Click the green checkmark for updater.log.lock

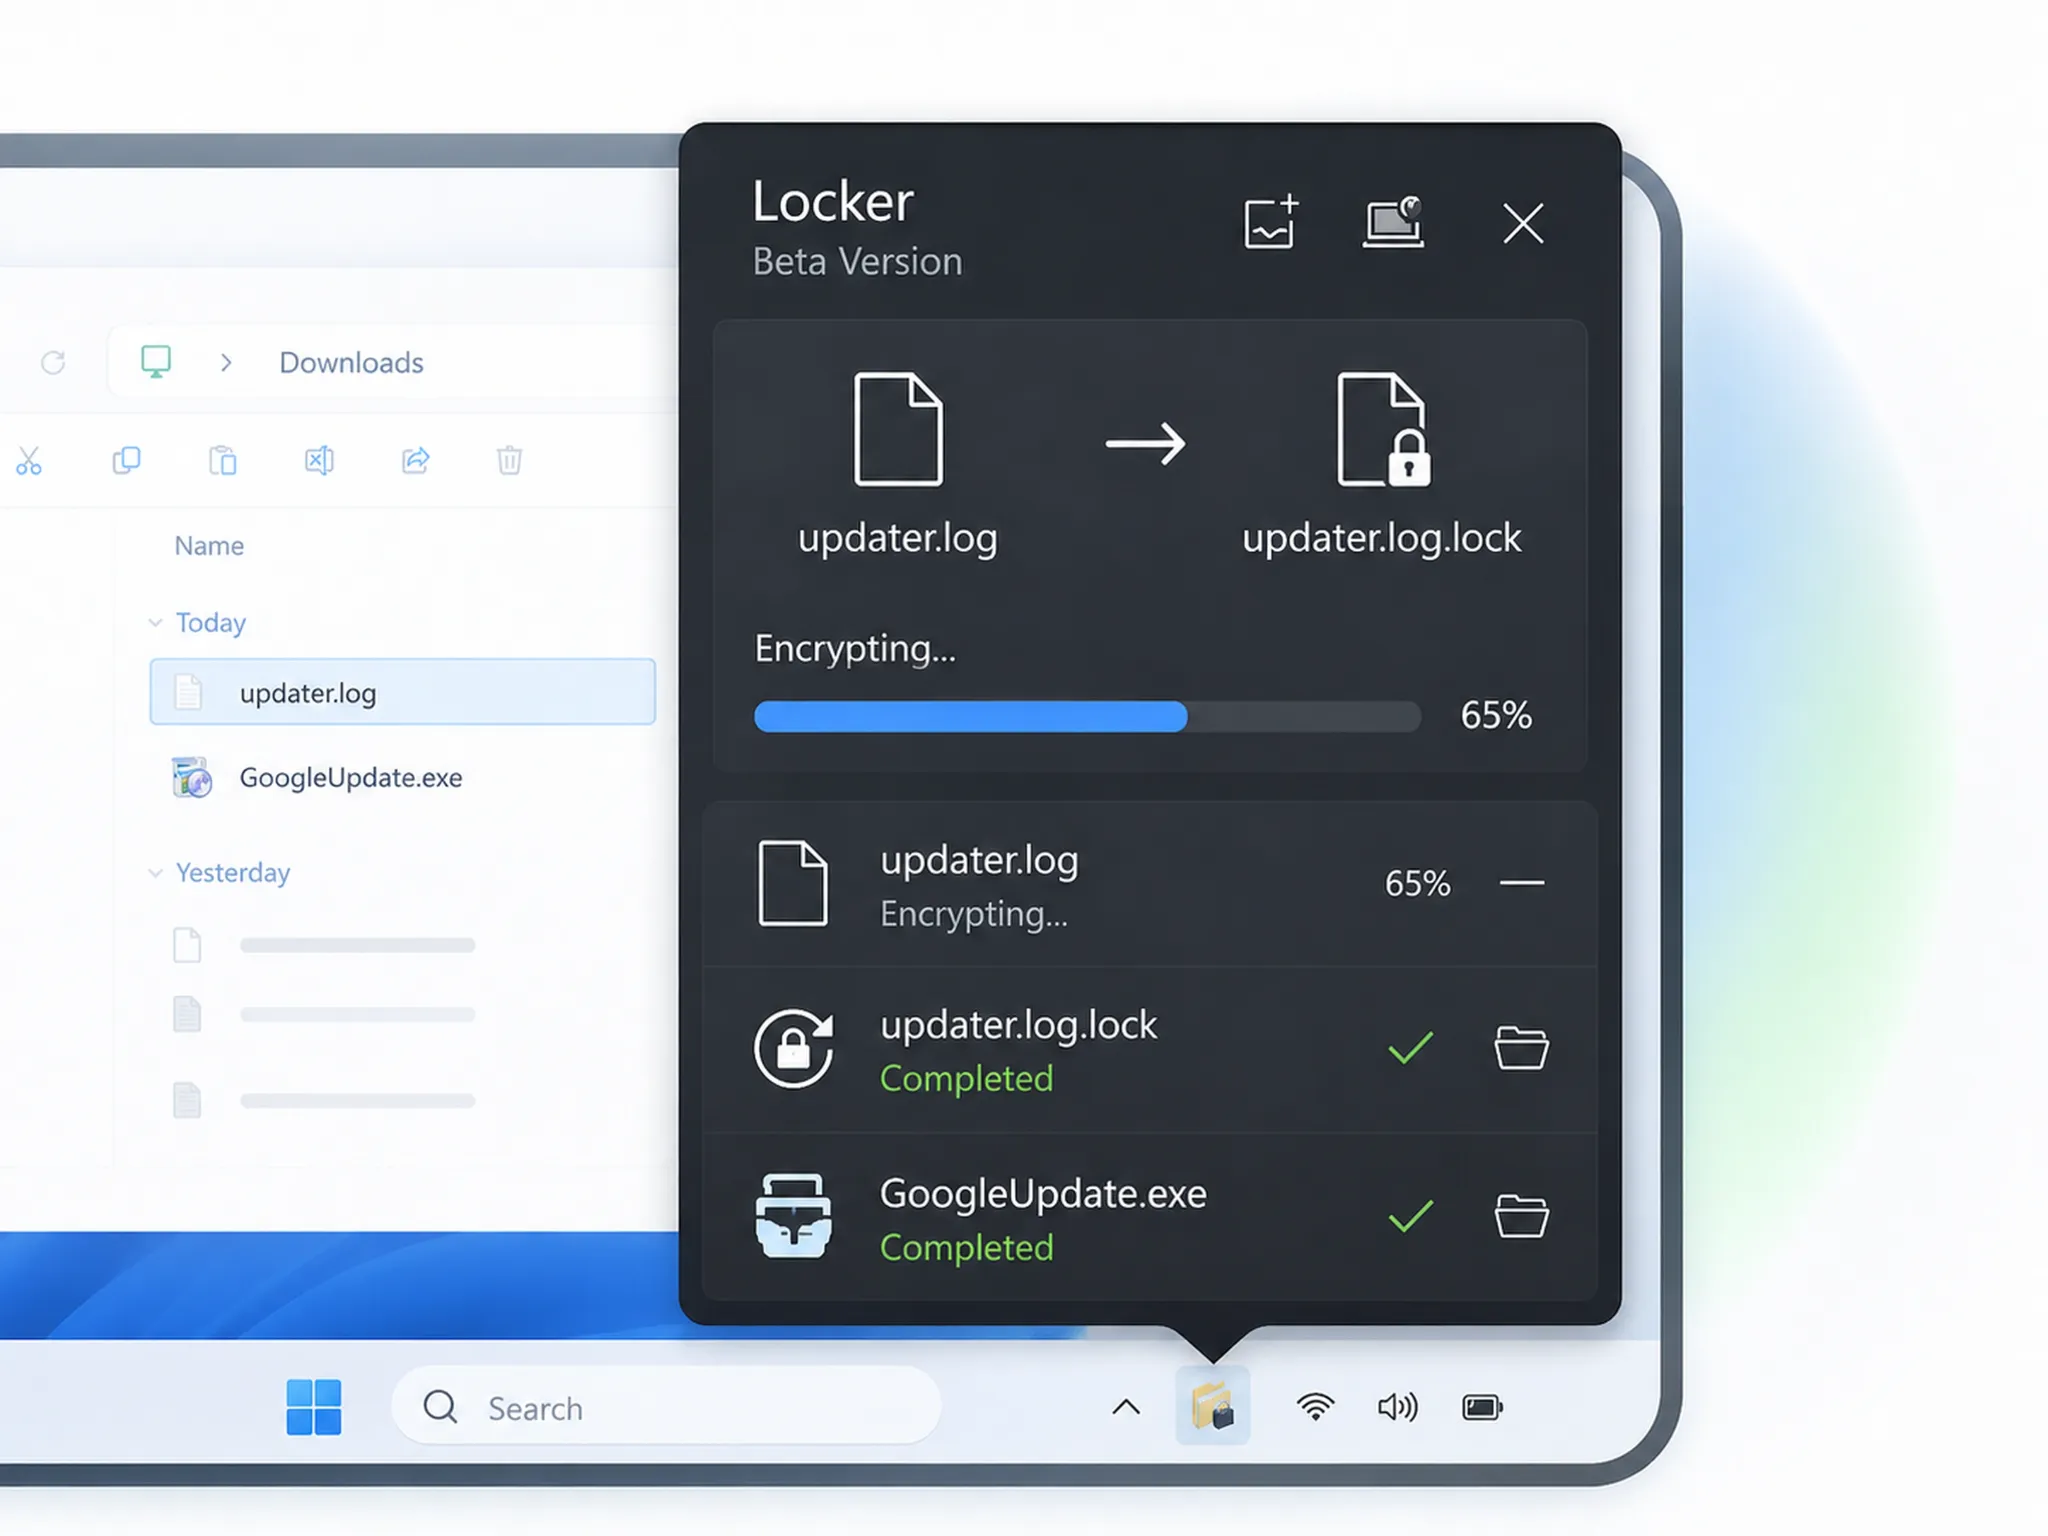point(1411,1048)
